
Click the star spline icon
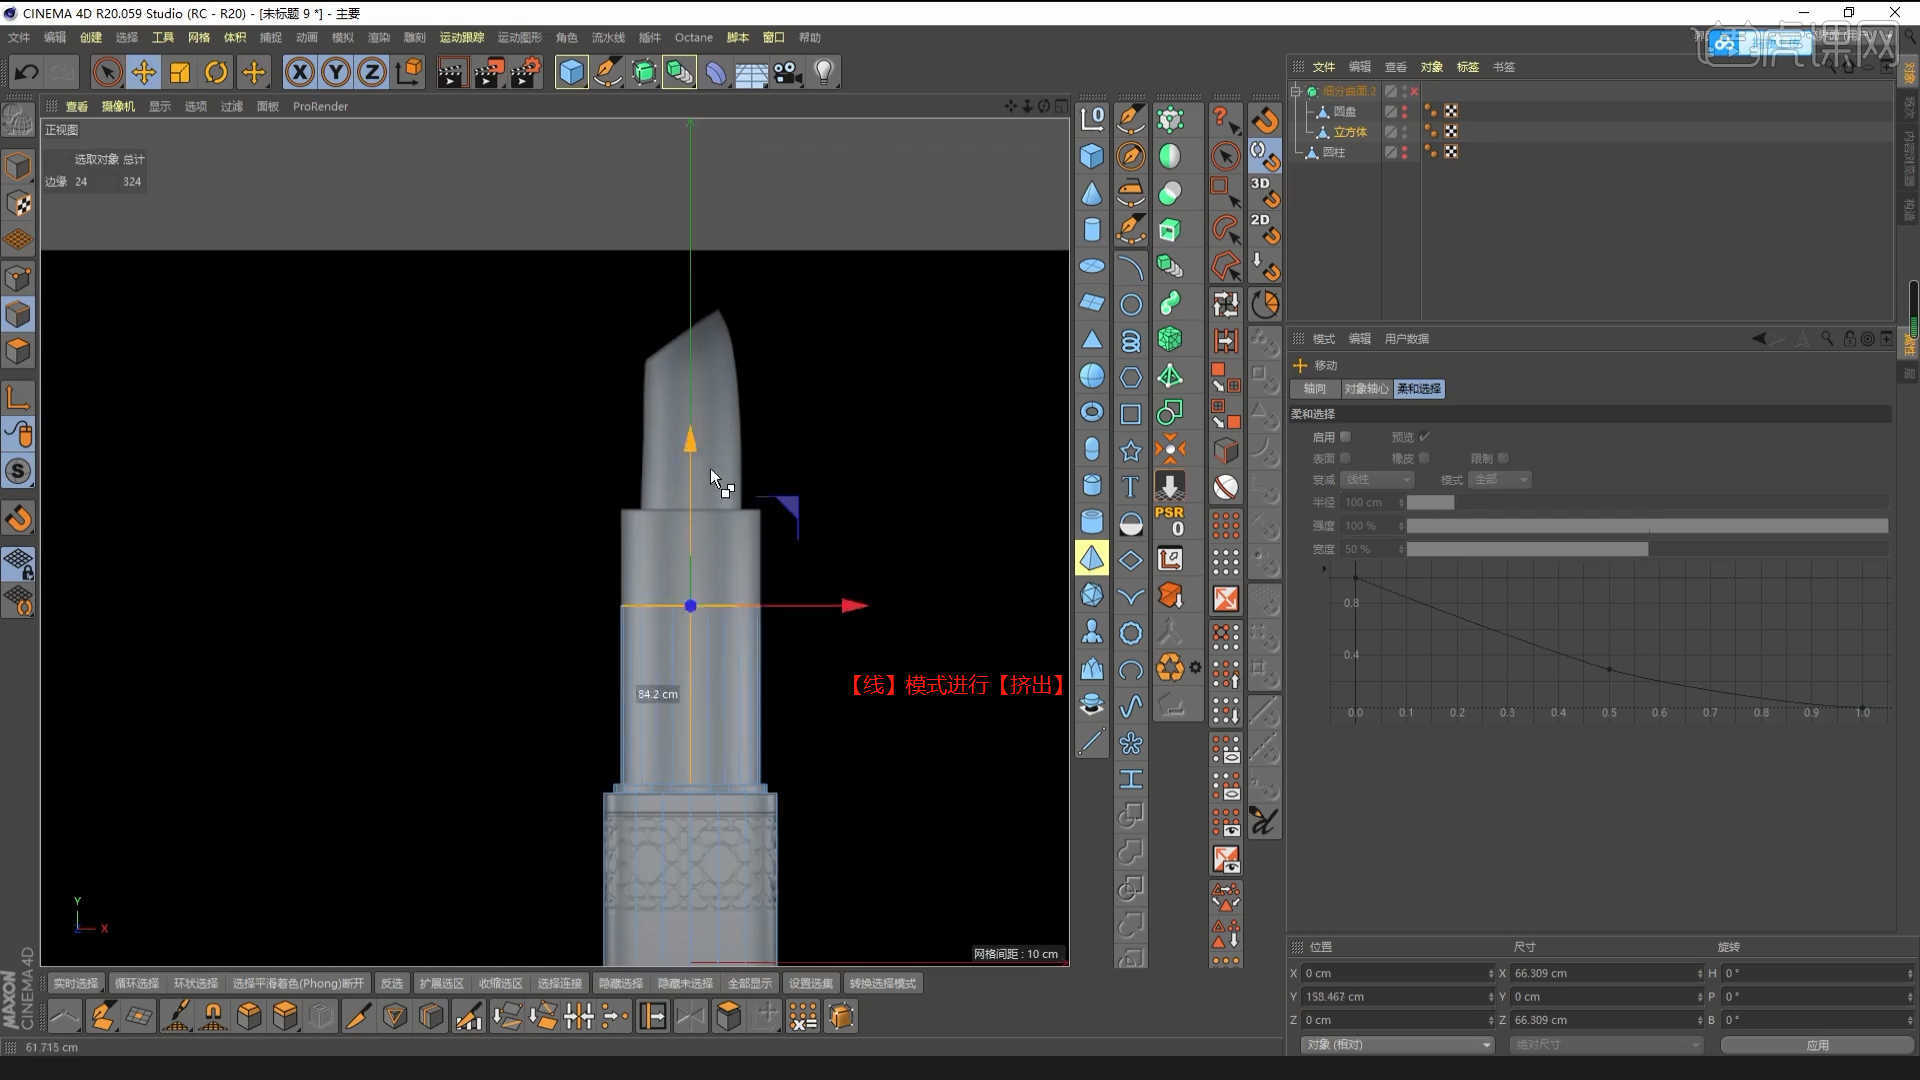pyautogui.click(x=1130, y=450)
